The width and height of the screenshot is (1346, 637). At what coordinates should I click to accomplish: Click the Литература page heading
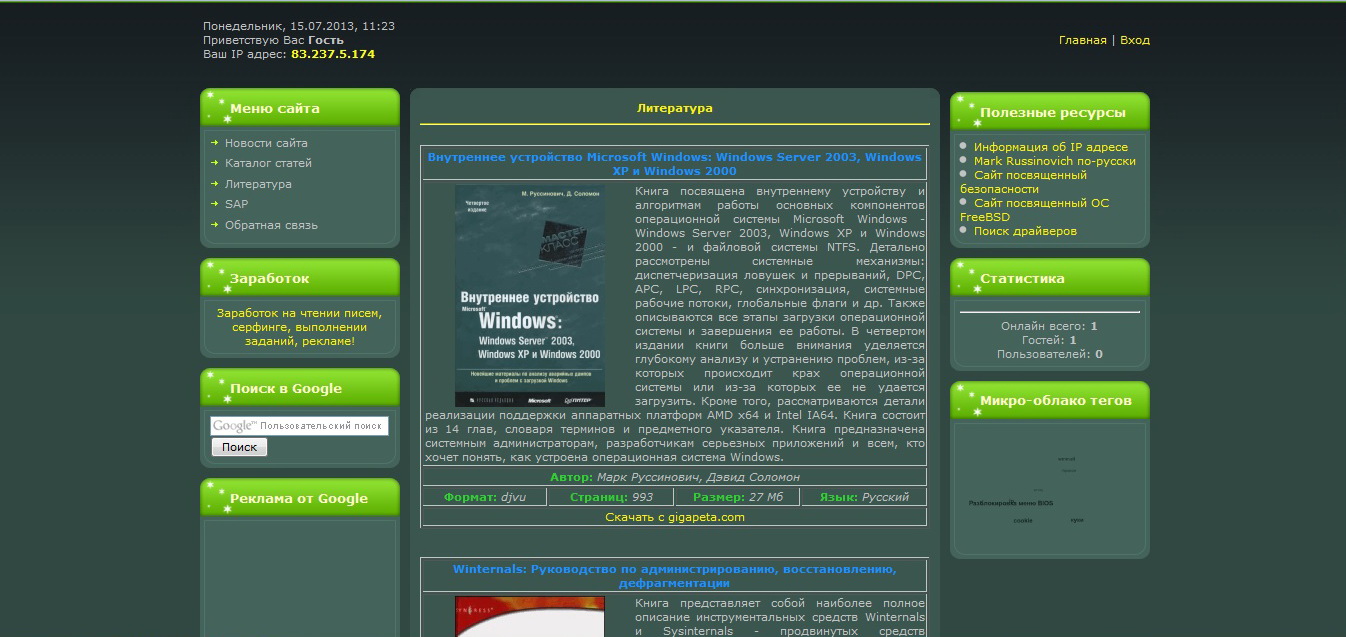pyautogui.click(x=674, y=108)
